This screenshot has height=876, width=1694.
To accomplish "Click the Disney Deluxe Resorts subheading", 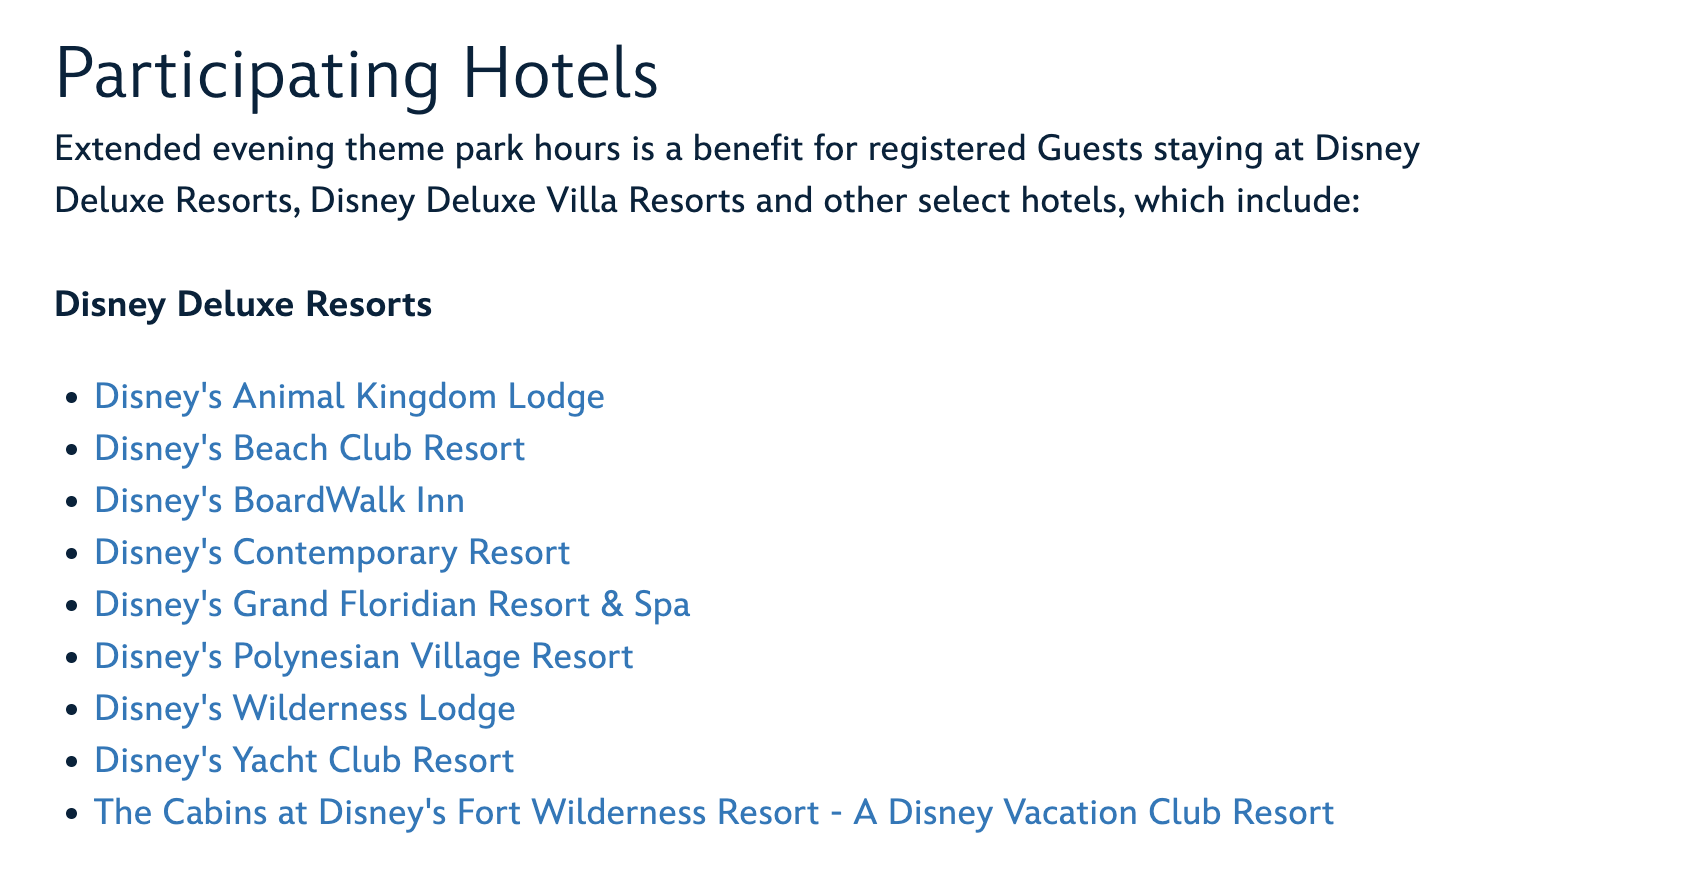I will point(243,304).
